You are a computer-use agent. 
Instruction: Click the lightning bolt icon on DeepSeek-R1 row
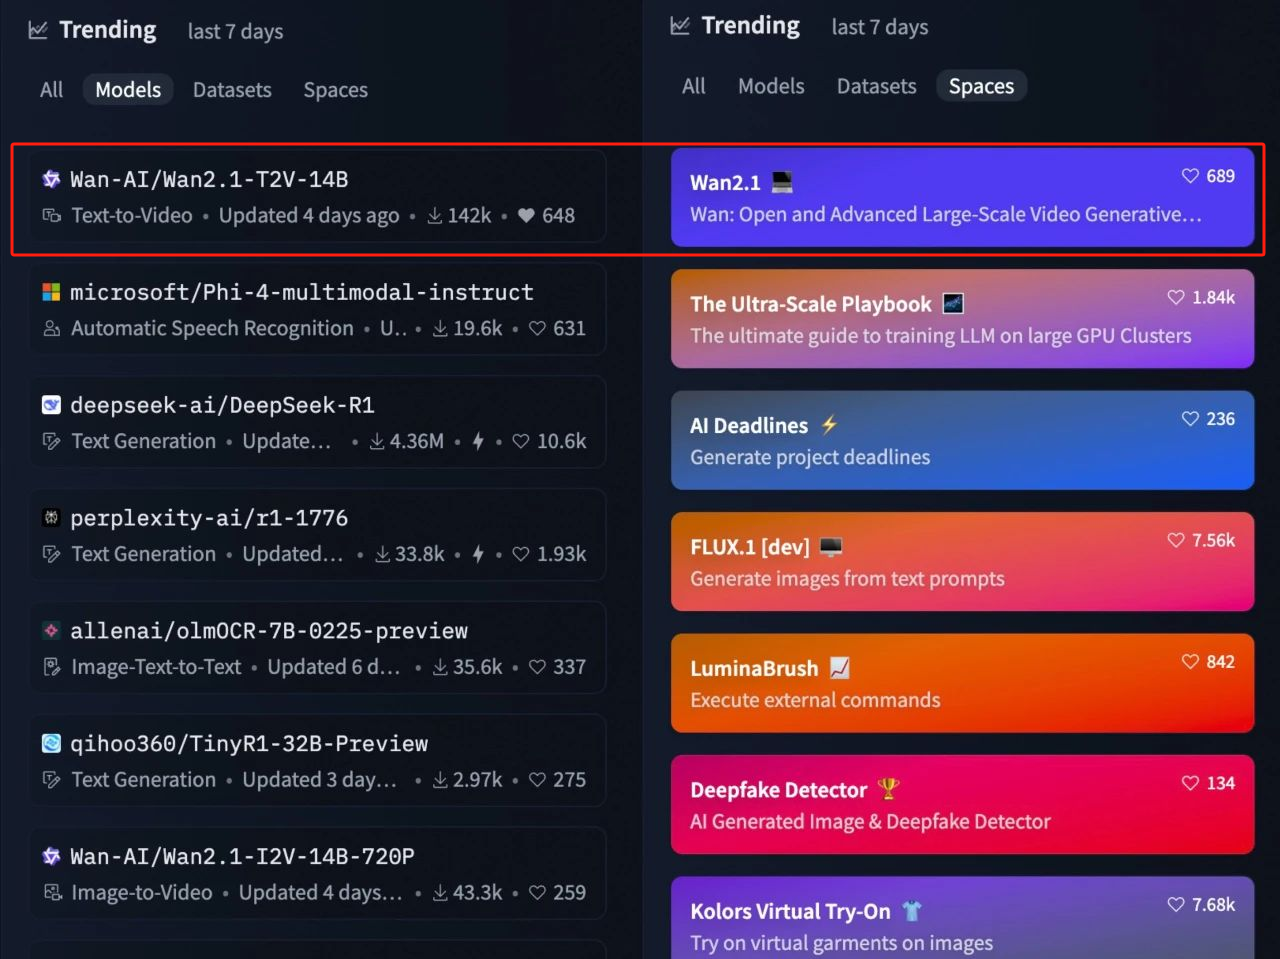tap(478, 441)
